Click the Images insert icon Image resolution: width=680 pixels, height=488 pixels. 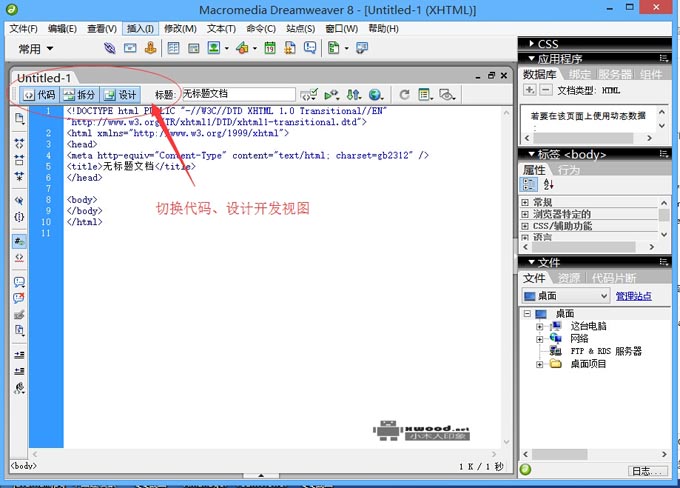point(214,48)
